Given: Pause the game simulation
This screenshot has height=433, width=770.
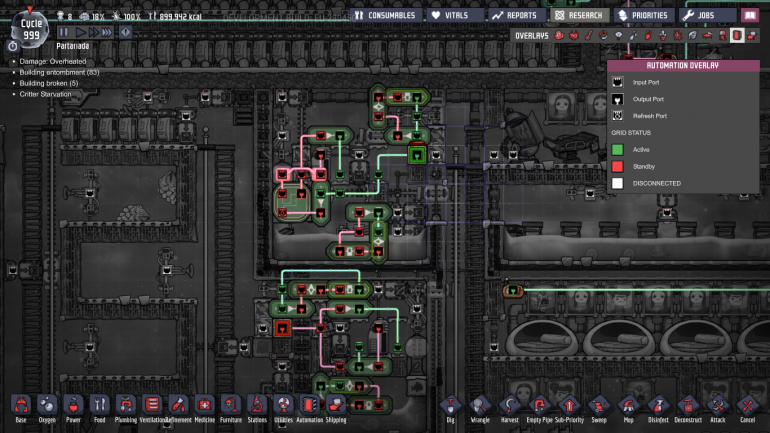Looking at the screenshot, I should coord(64,32).
